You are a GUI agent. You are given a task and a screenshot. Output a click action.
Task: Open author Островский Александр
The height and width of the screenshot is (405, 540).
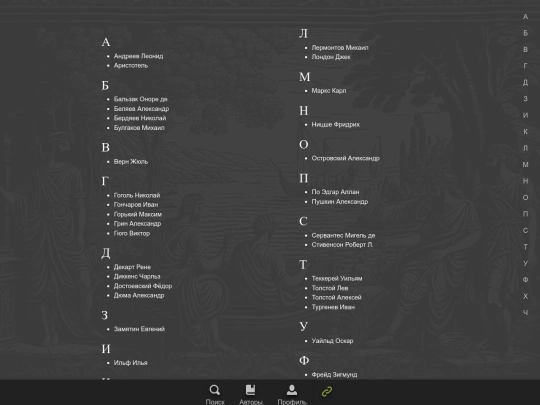coord(345,158)
